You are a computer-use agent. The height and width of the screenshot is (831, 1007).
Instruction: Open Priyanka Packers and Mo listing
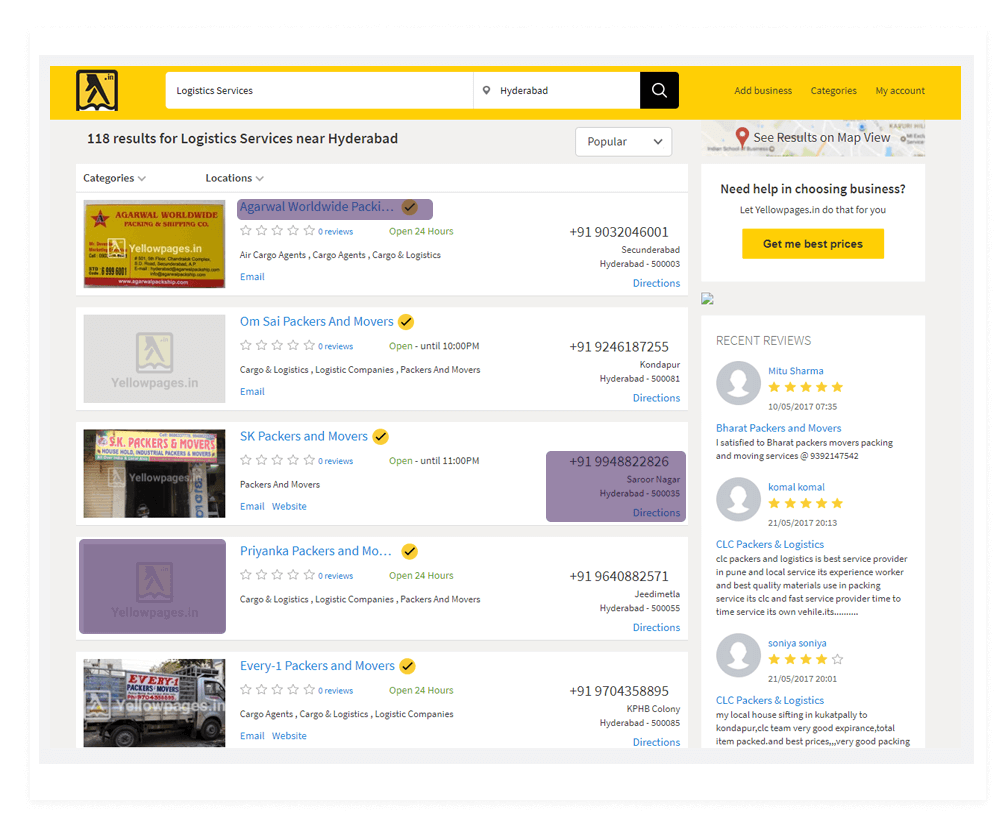pyautogui.click(x=315, y=551)
